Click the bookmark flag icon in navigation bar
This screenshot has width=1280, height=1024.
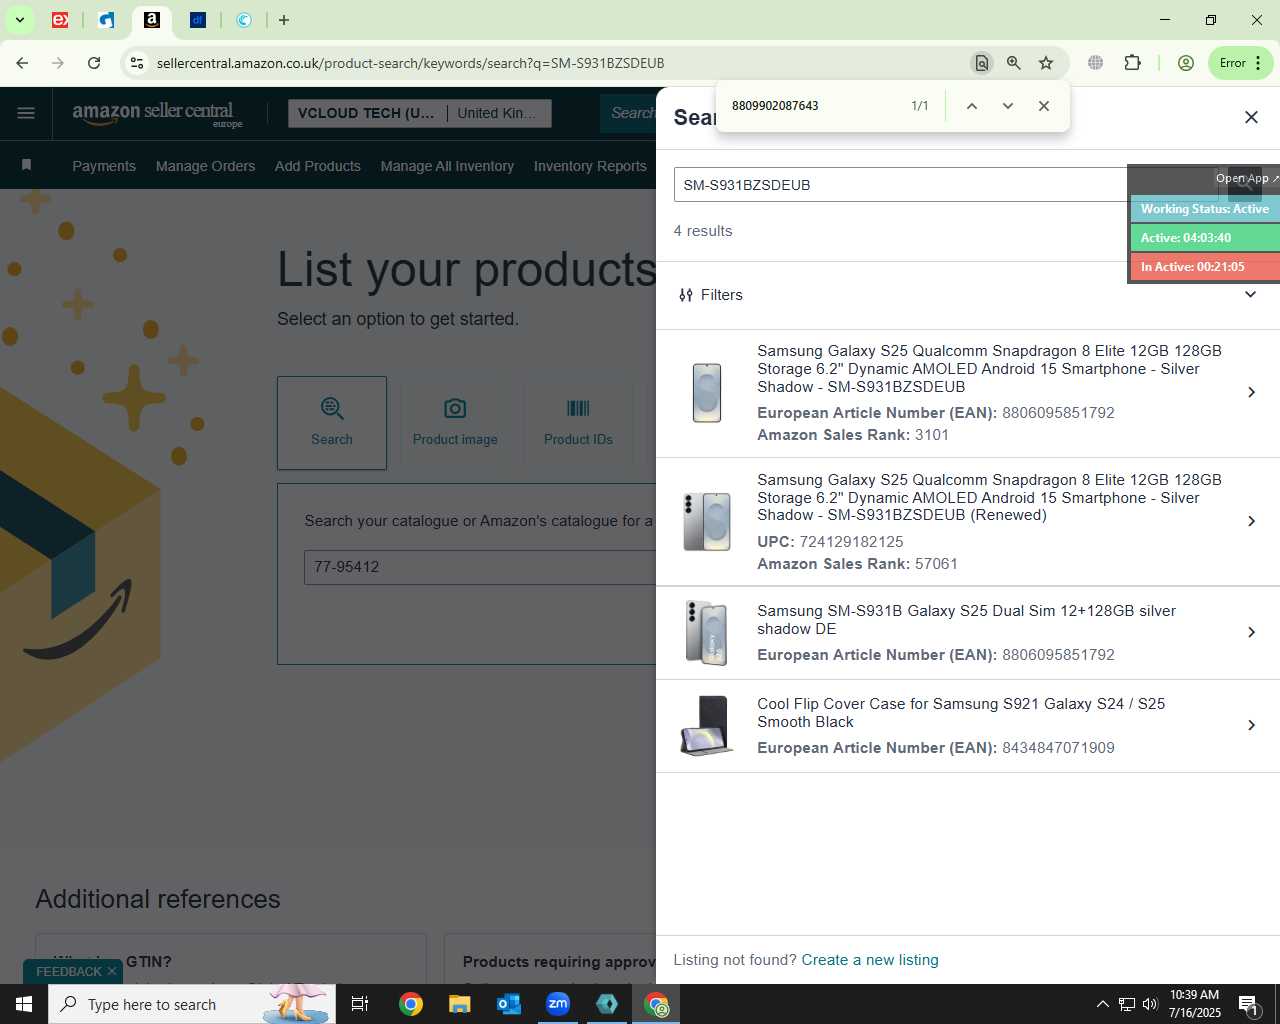coord(27,165)
